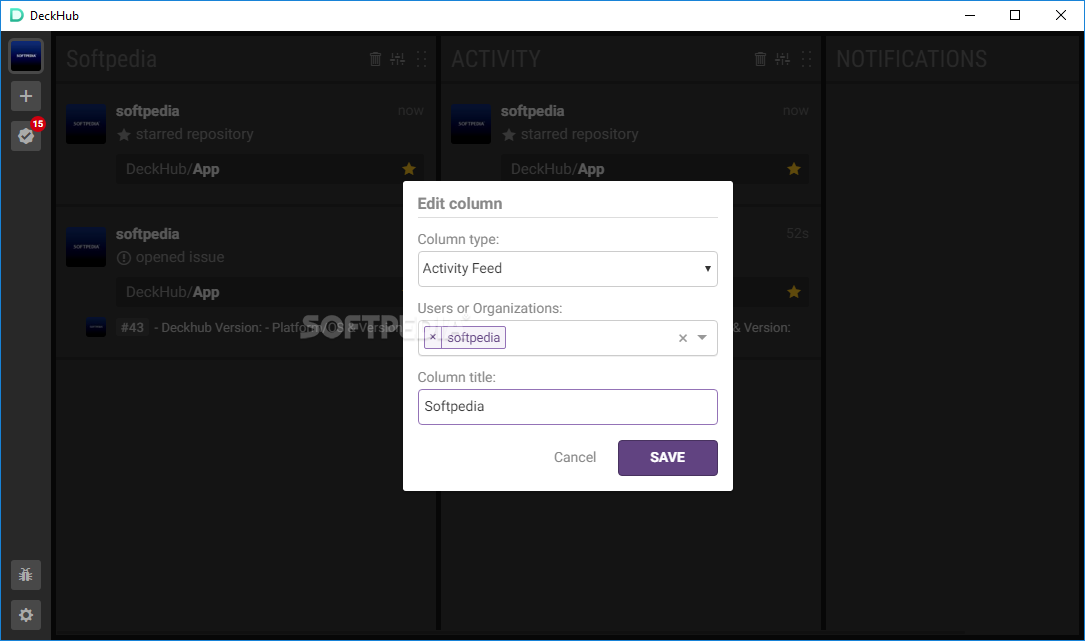
Task: Click avatar of opened issue event in Softpedia column
Action: pyautogui.click(x=86, y=247)
